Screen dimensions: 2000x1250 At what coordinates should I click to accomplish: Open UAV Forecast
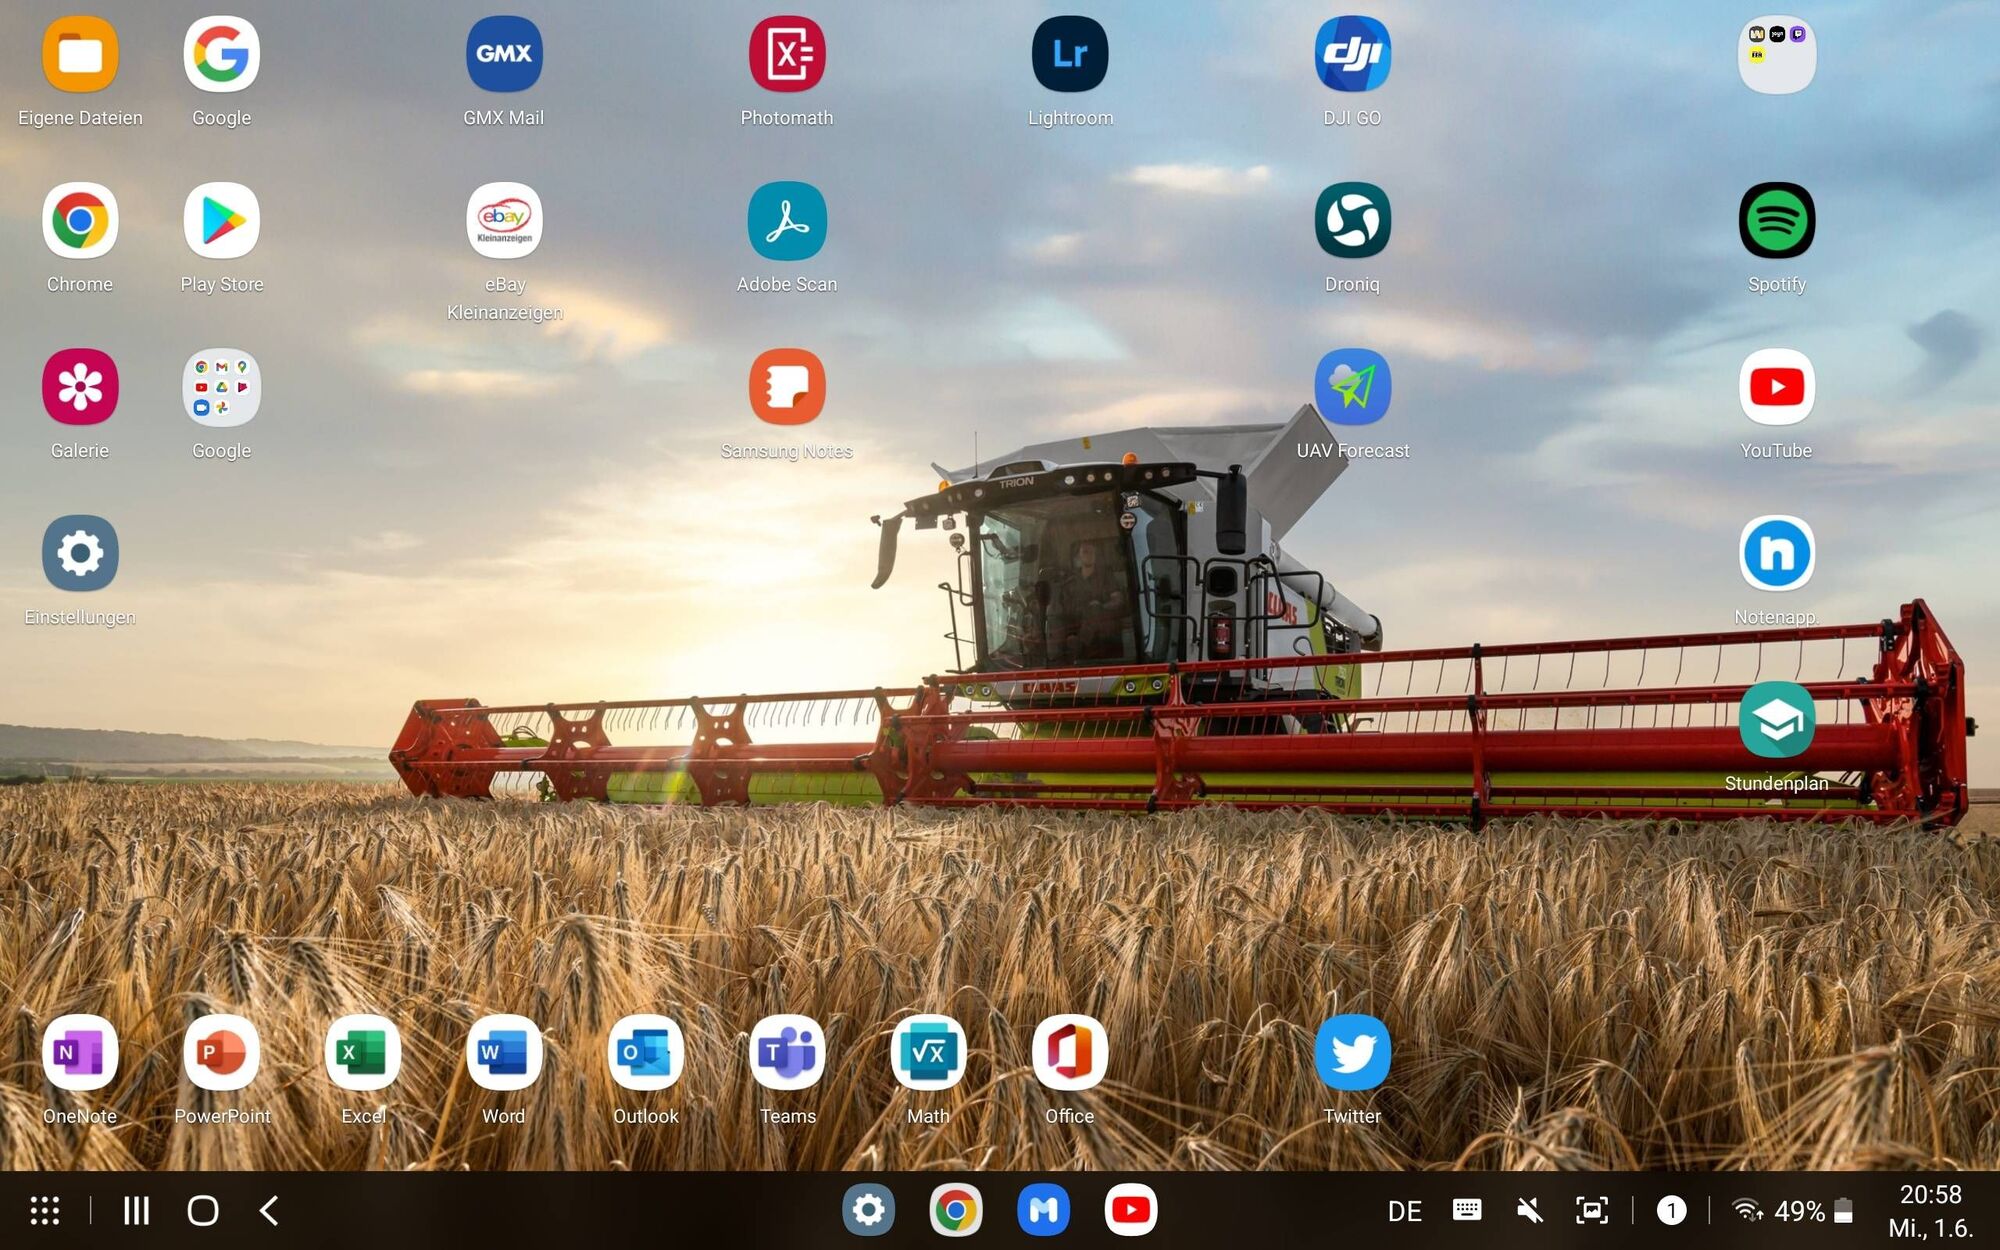point(1352,387)
